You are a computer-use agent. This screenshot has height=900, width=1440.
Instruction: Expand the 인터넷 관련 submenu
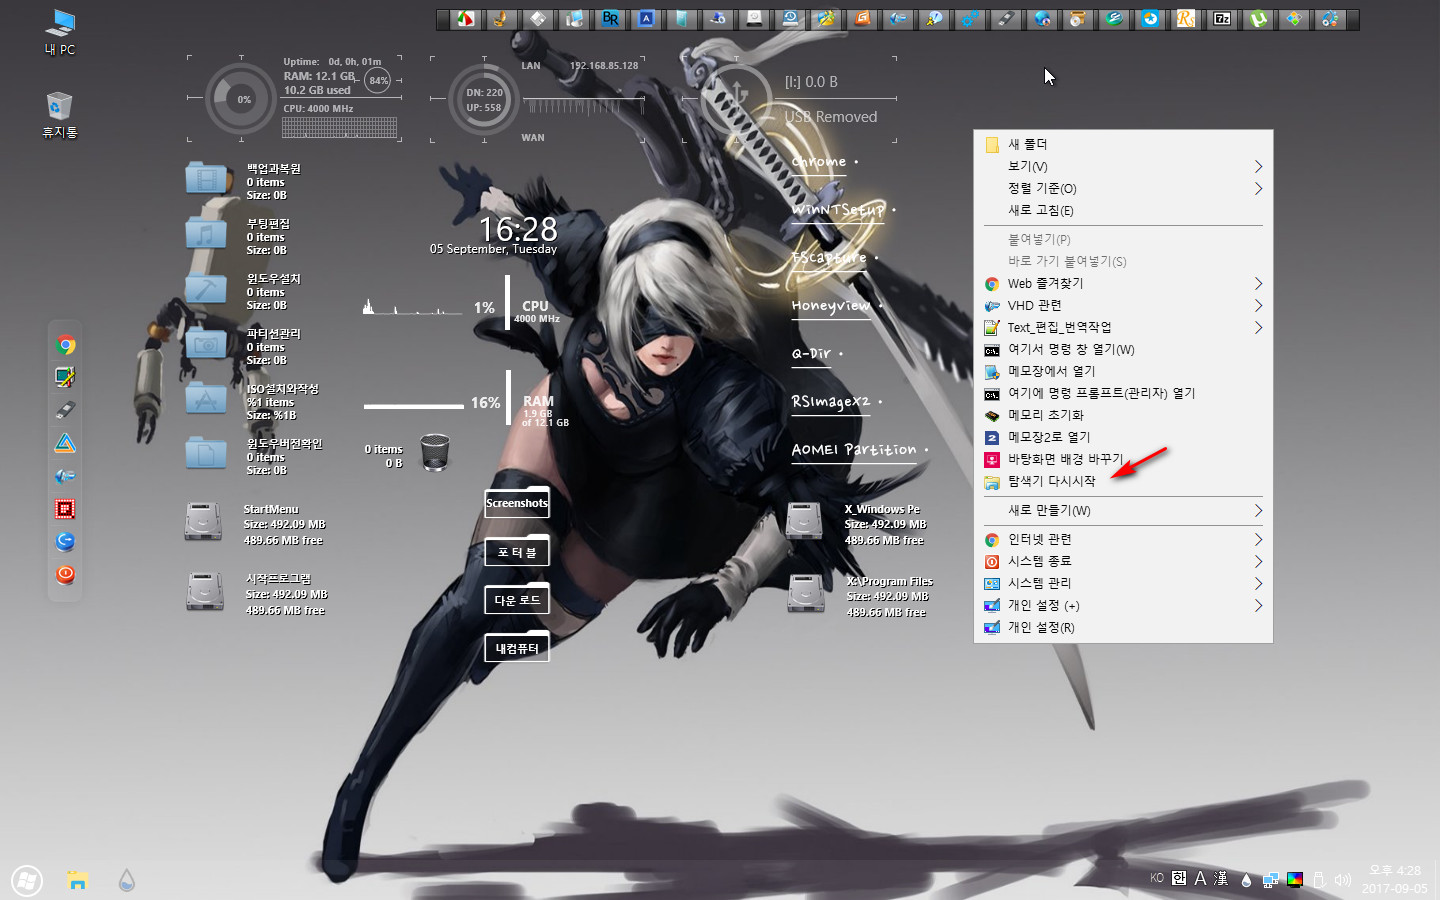tap(1123, 539)
